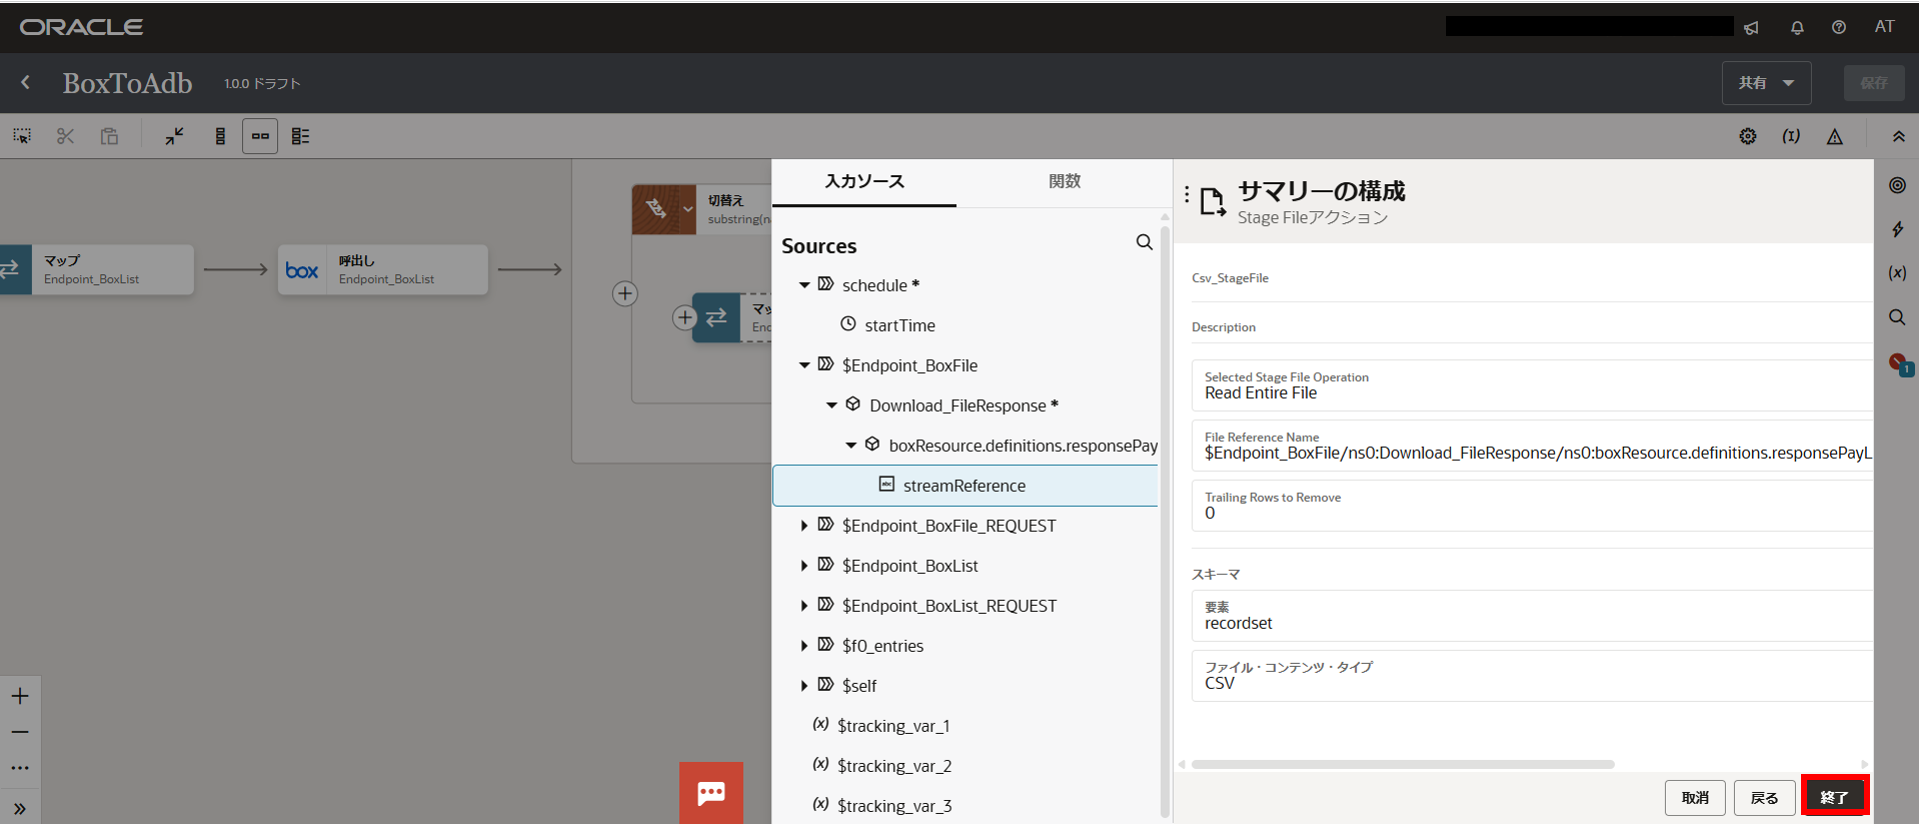
Task: Click the 保存 save button
Action: coord(1873,83)
